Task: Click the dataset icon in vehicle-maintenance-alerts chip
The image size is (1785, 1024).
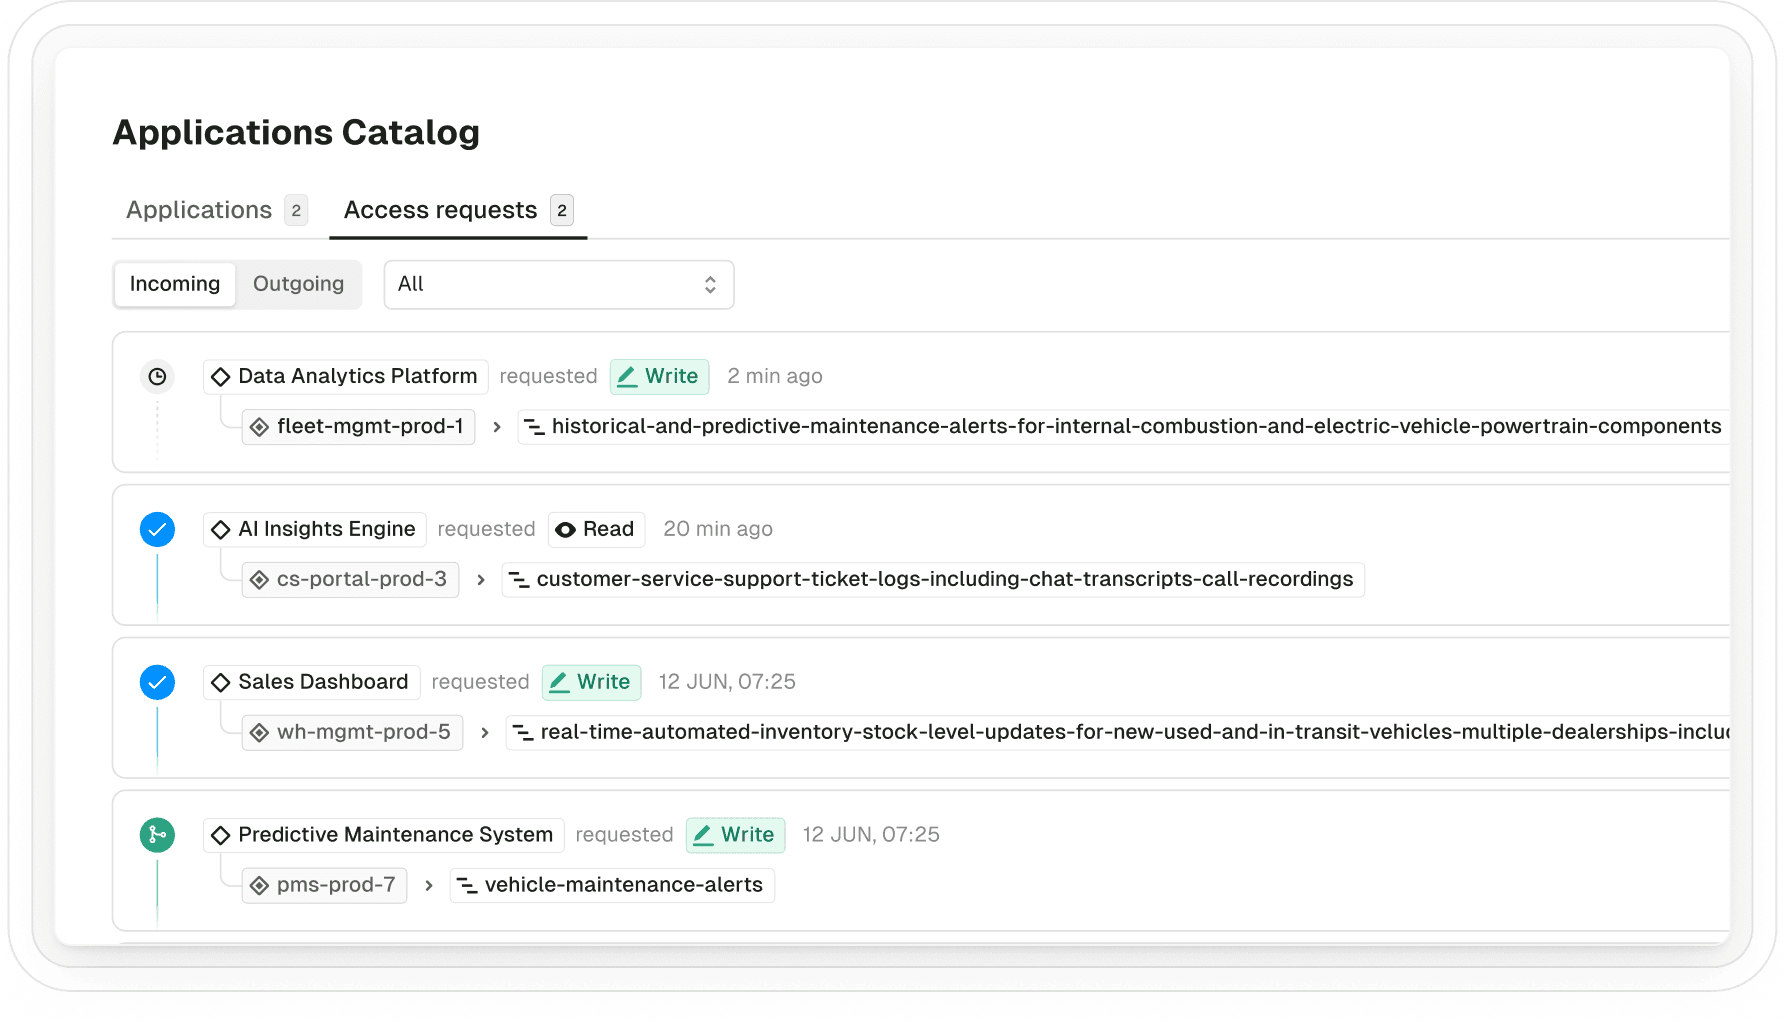Action: point(468,884)
